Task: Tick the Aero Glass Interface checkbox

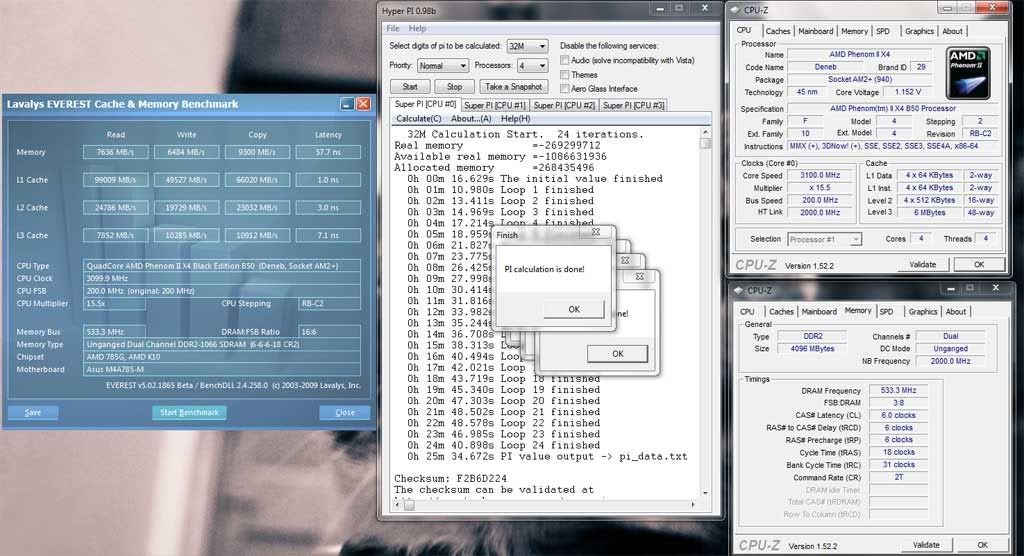Action: (565, 89)
